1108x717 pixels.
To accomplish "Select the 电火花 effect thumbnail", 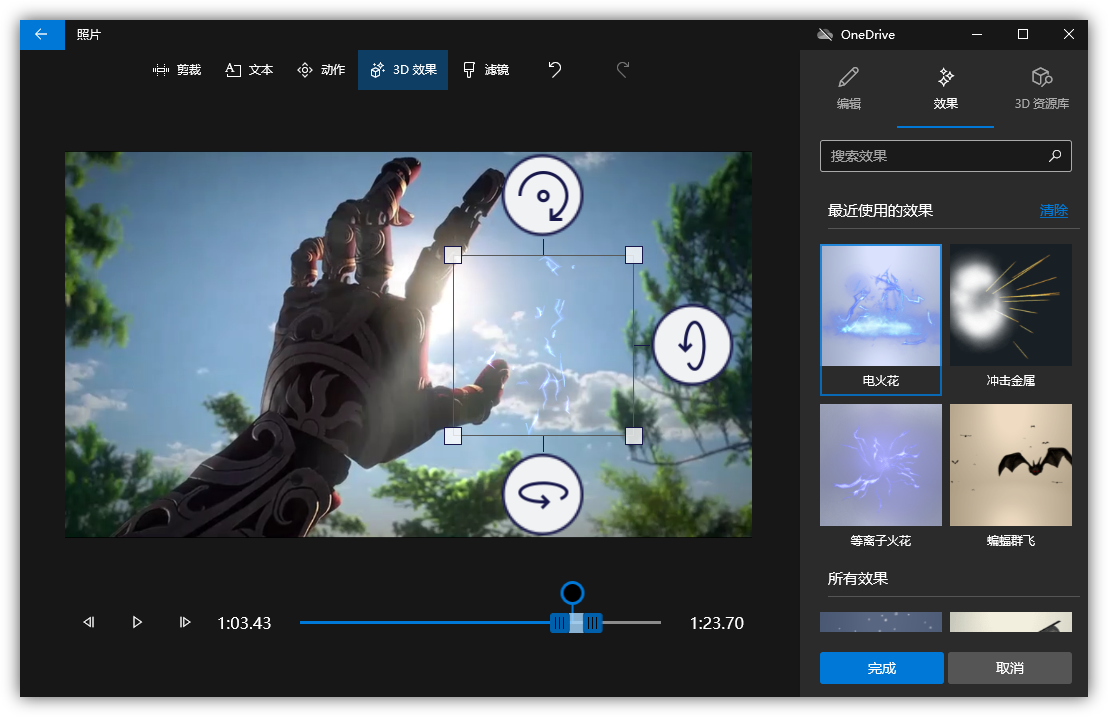I will tap(880, 319).
